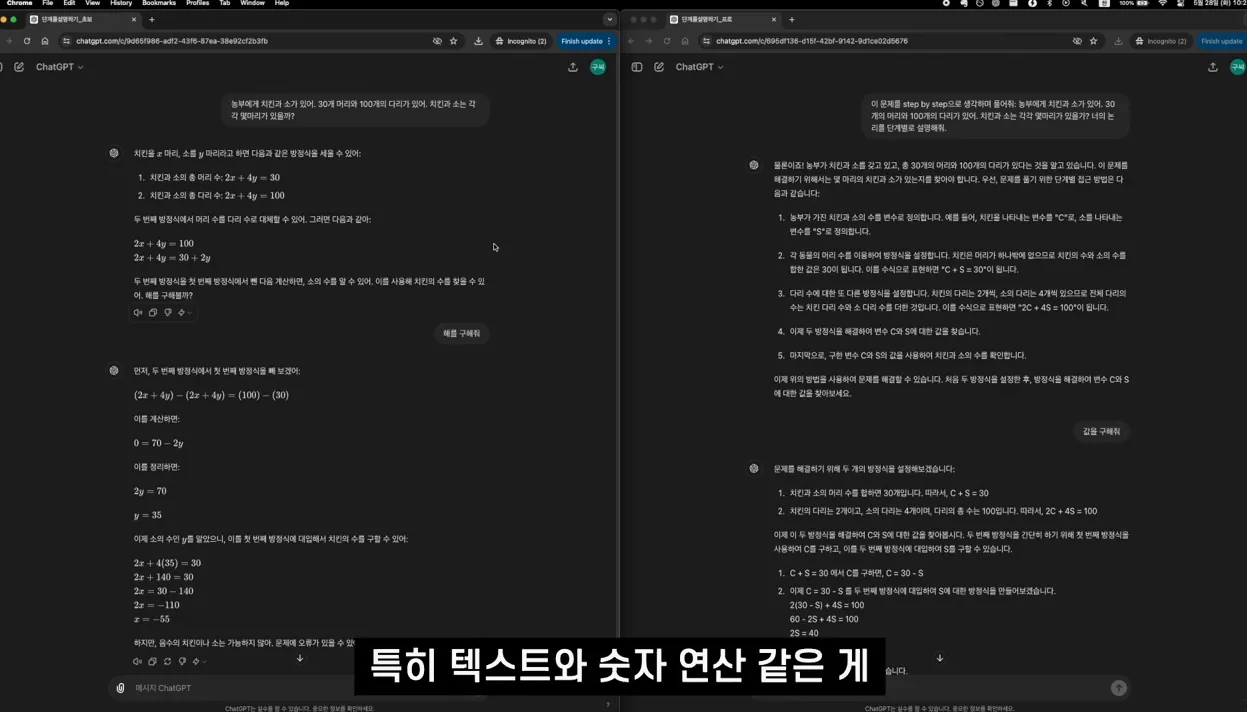Open the ChatGPT model dropdown in right window
The width and height of the screenshot is (1247, 712).
[x=700, y=67]
